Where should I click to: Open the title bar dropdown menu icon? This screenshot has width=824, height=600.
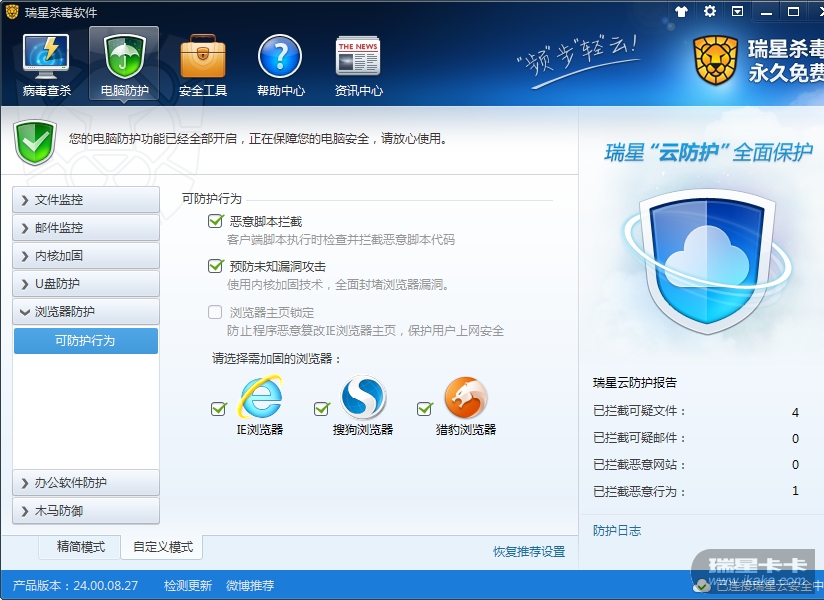point(738,11)
